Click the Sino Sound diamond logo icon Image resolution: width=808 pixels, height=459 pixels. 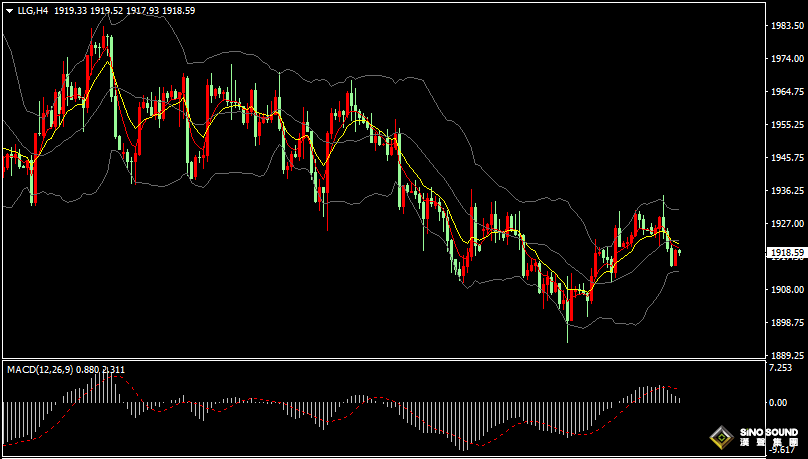point(719,437)
